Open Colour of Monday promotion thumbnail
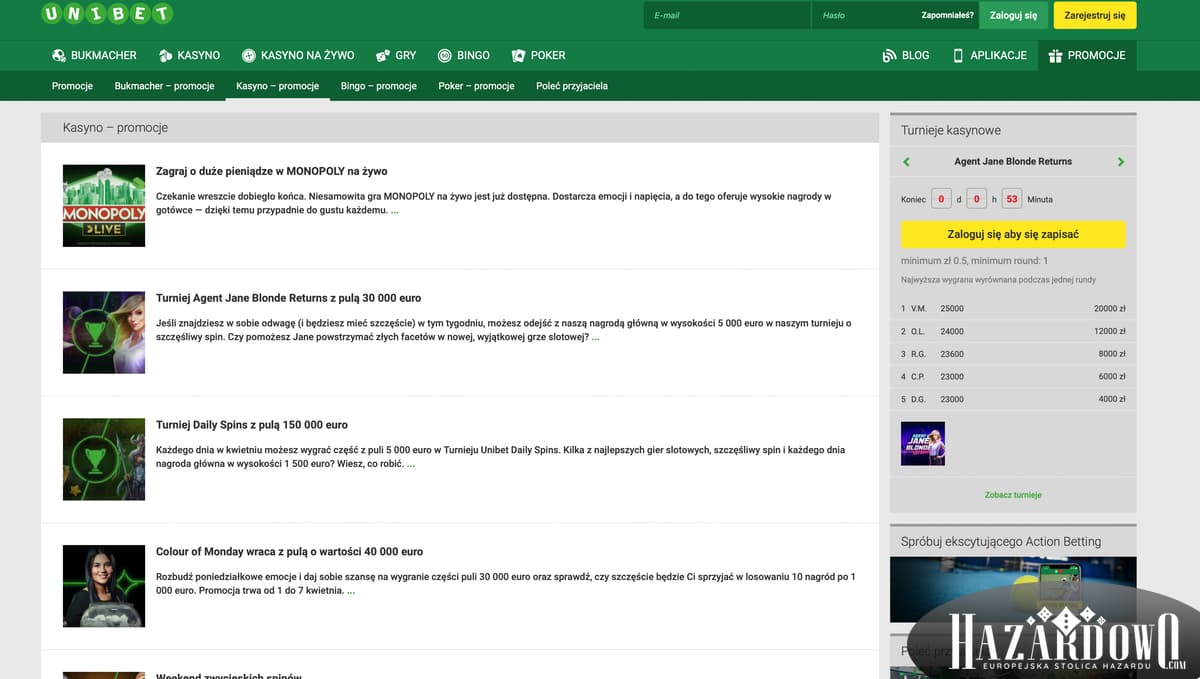This screenshot has width=1200, height=679. tap(104, 586)
